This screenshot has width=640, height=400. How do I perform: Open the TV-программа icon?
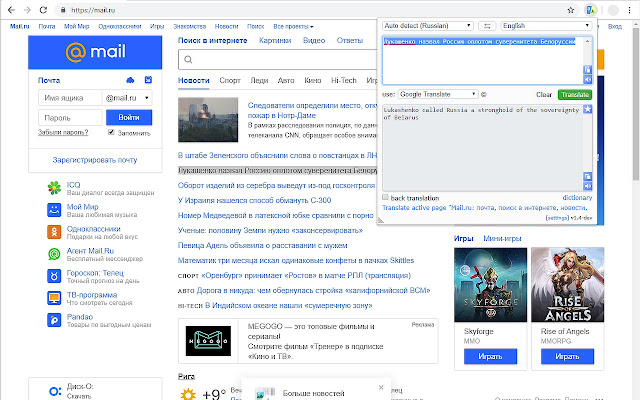click(x=54, y=298)
